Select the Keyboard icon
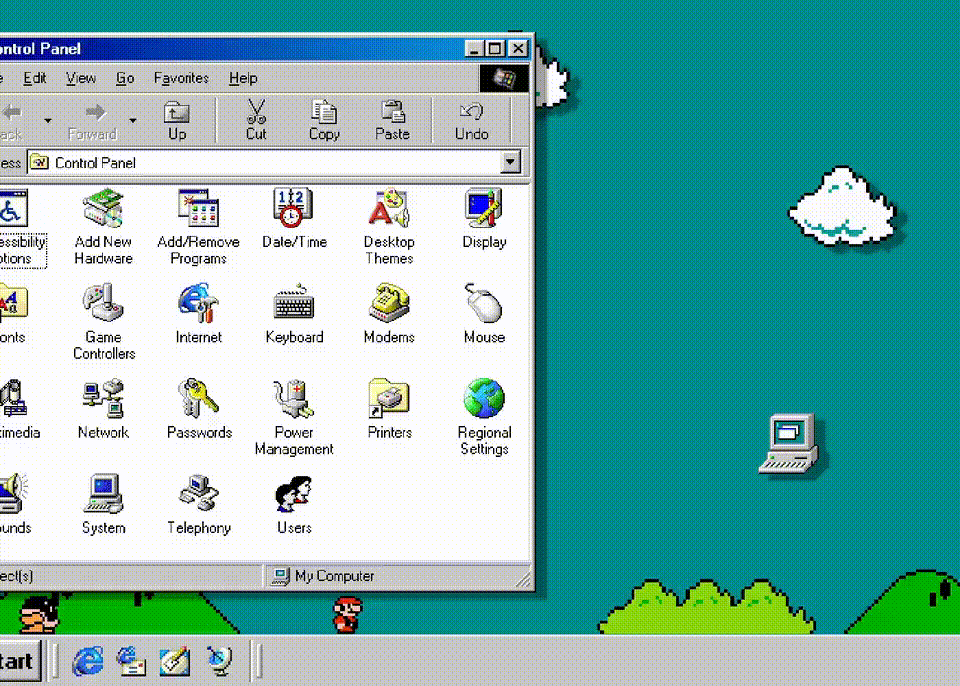This screenshot has height=686, width=960. tap(294, 304)
